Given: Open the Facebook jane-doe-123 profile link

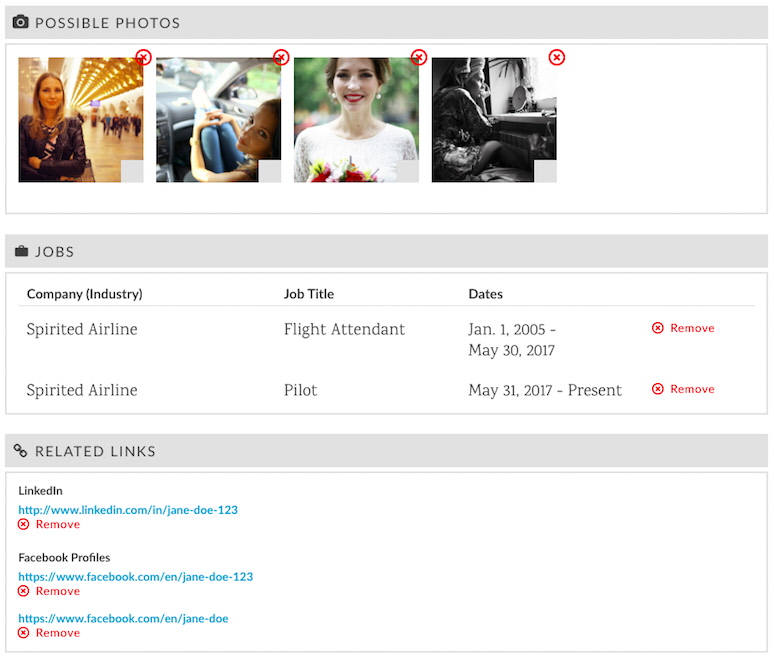Looking at the screenshot, I should coord(135,577).
